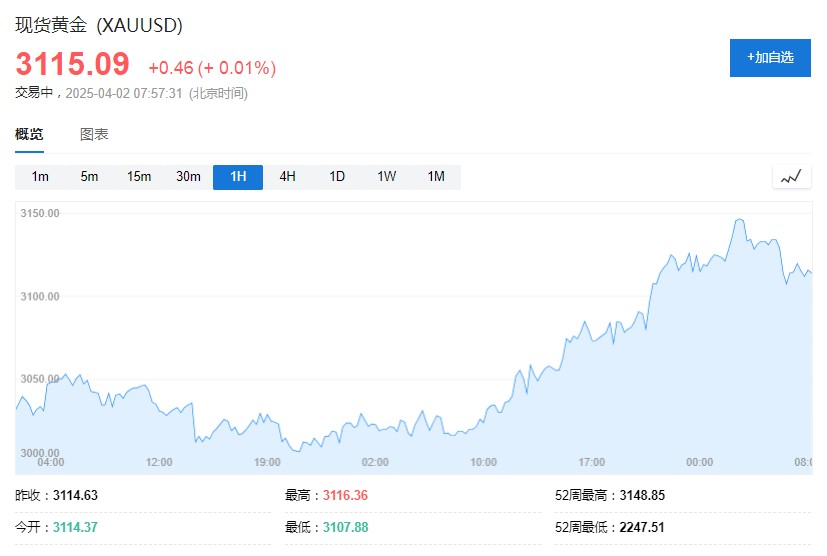Click the 最低 value 3107.88
Screen dimensions: 827x556
(x=345, y=527)
